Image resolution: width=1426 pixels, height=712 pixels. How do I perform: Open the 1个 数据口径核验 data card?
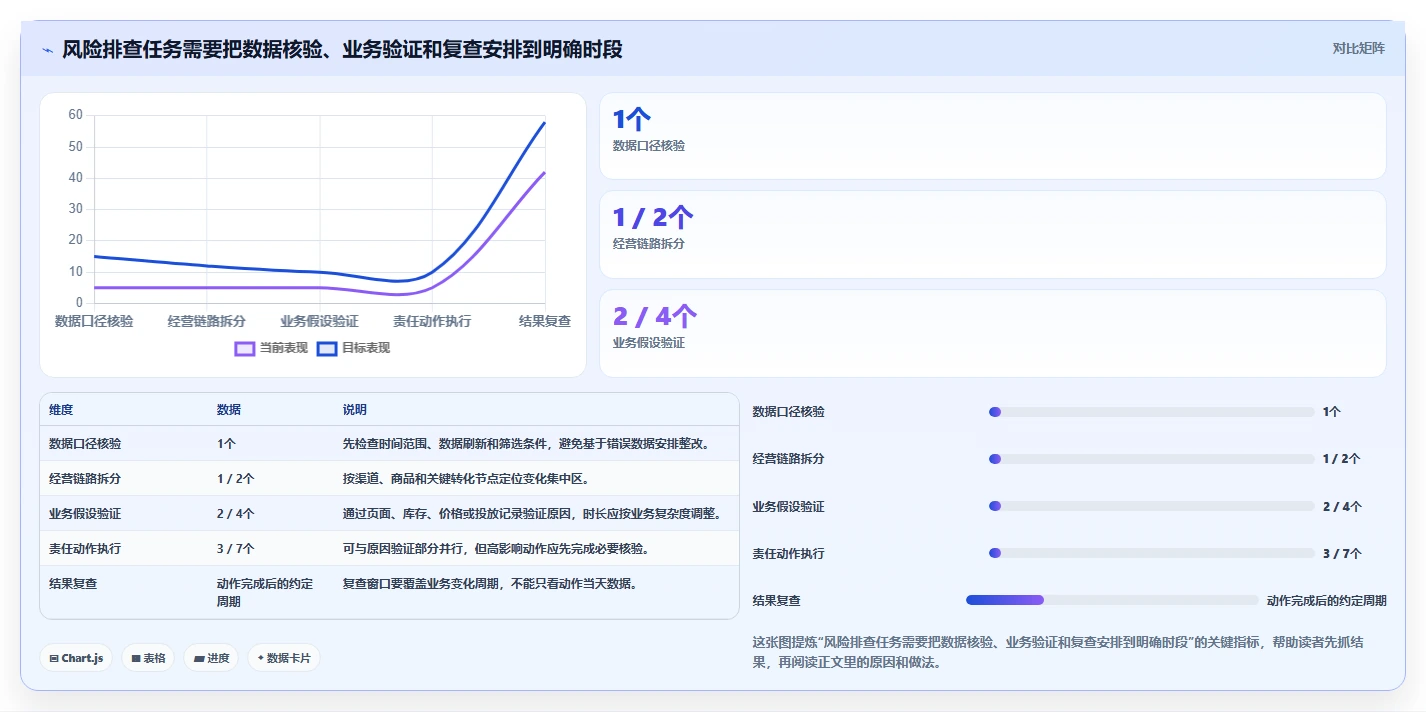(x=992, y=136)
